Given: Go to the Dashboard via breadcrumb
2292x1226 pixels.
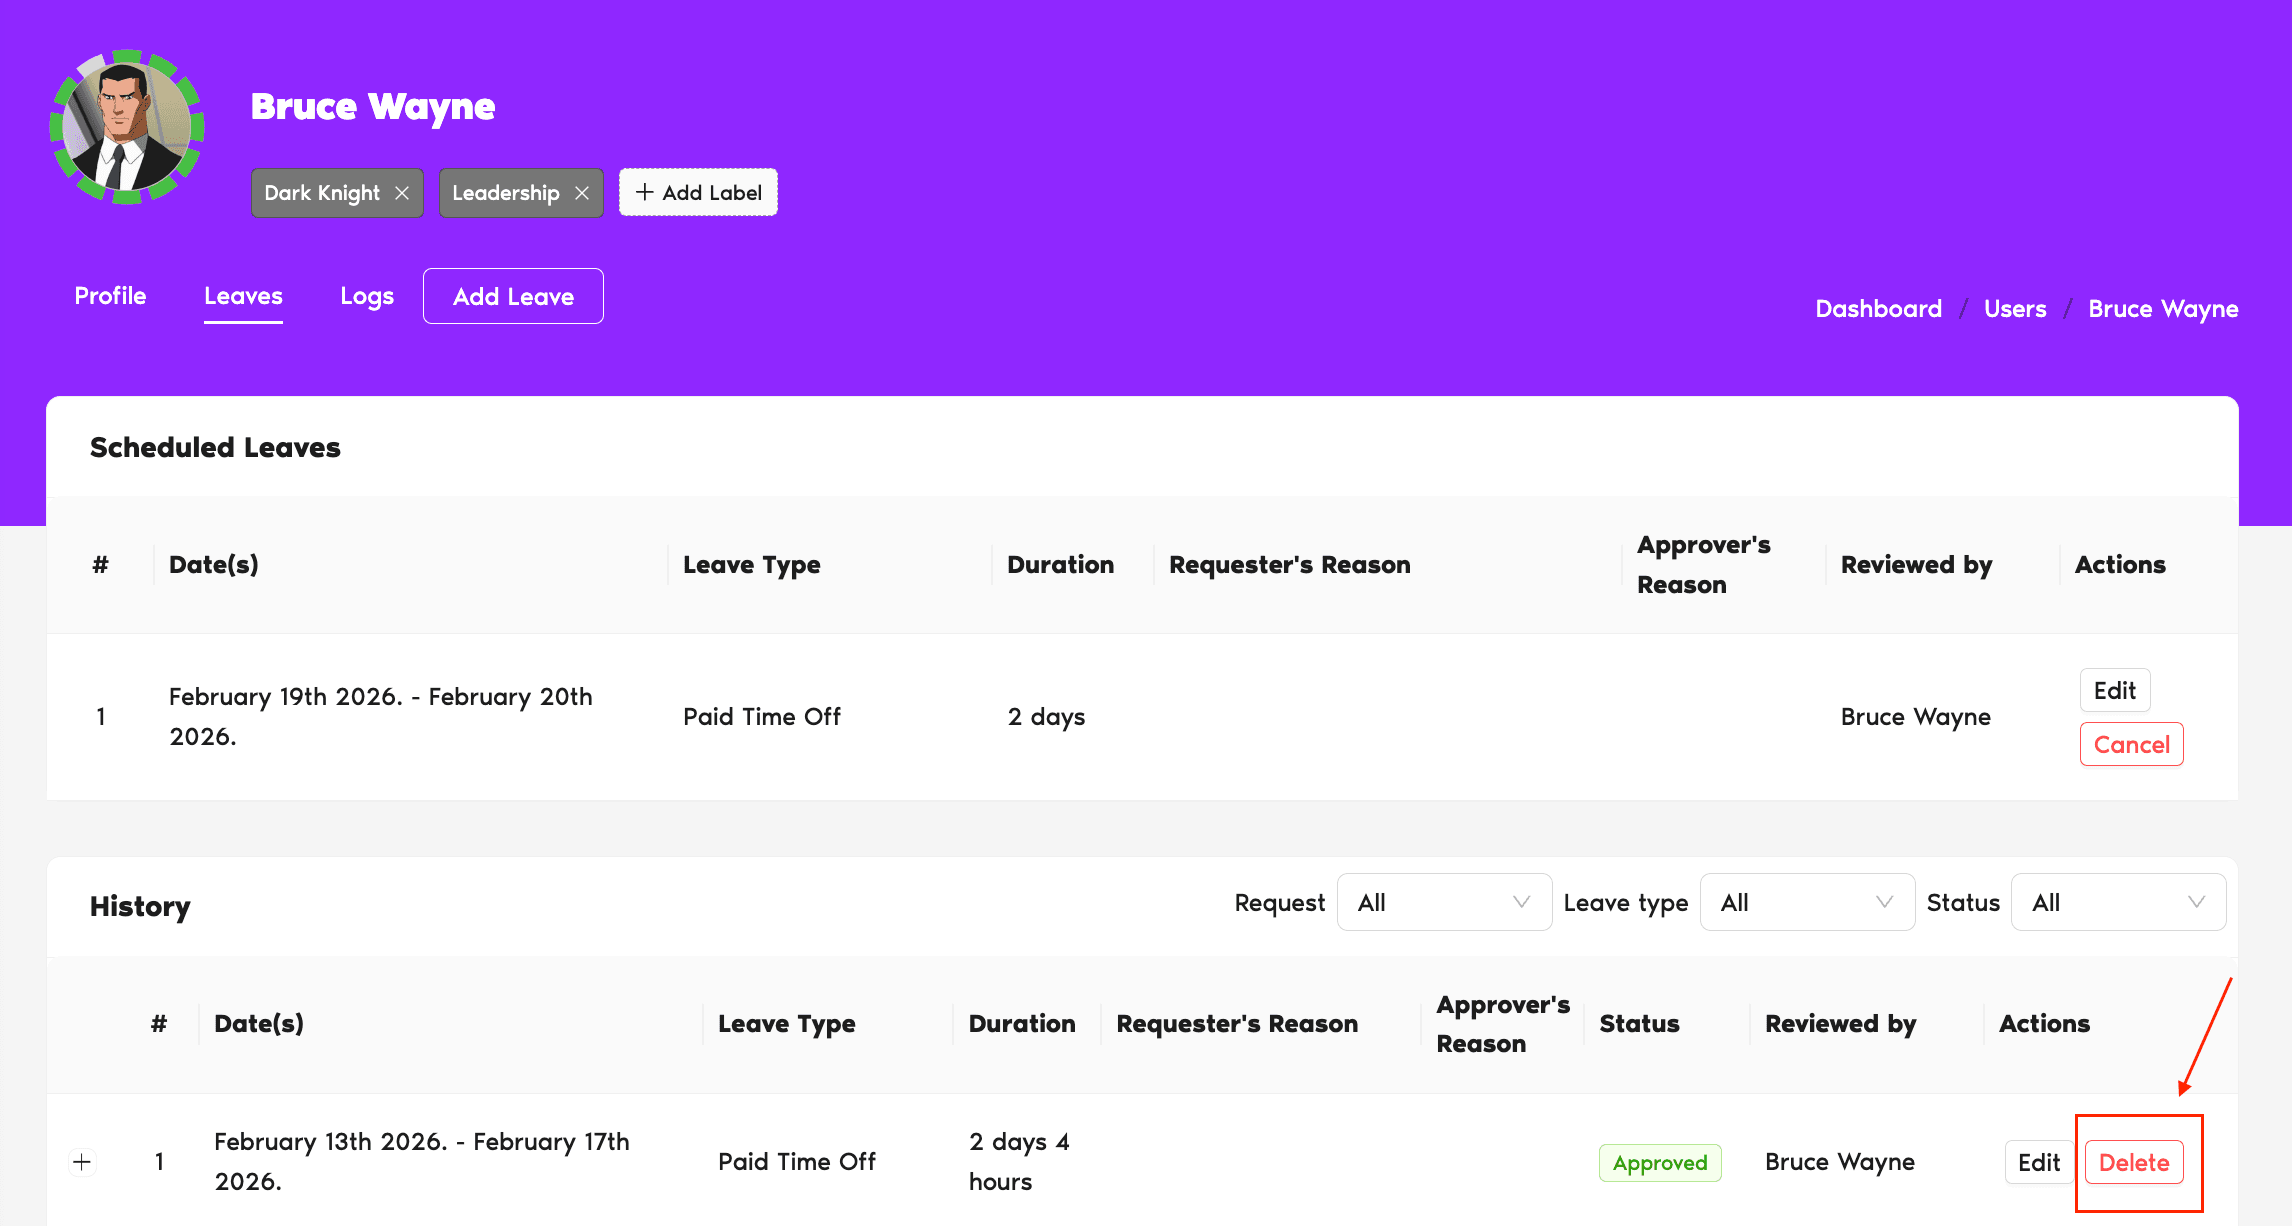Looking at the screenshot, I should coord(1878,308).
